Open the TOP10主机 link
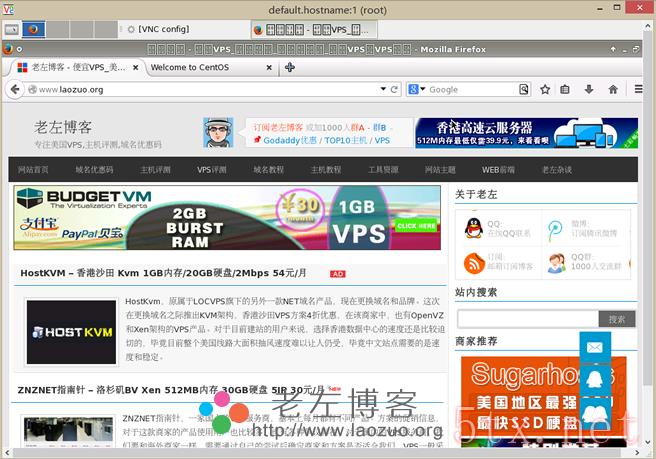The height and width of the screenshot is (459, 656). 346,140
